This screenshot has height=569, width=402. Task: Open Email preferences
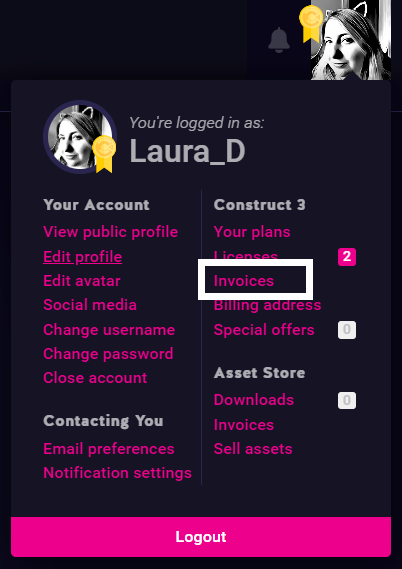tap(109, 449)
